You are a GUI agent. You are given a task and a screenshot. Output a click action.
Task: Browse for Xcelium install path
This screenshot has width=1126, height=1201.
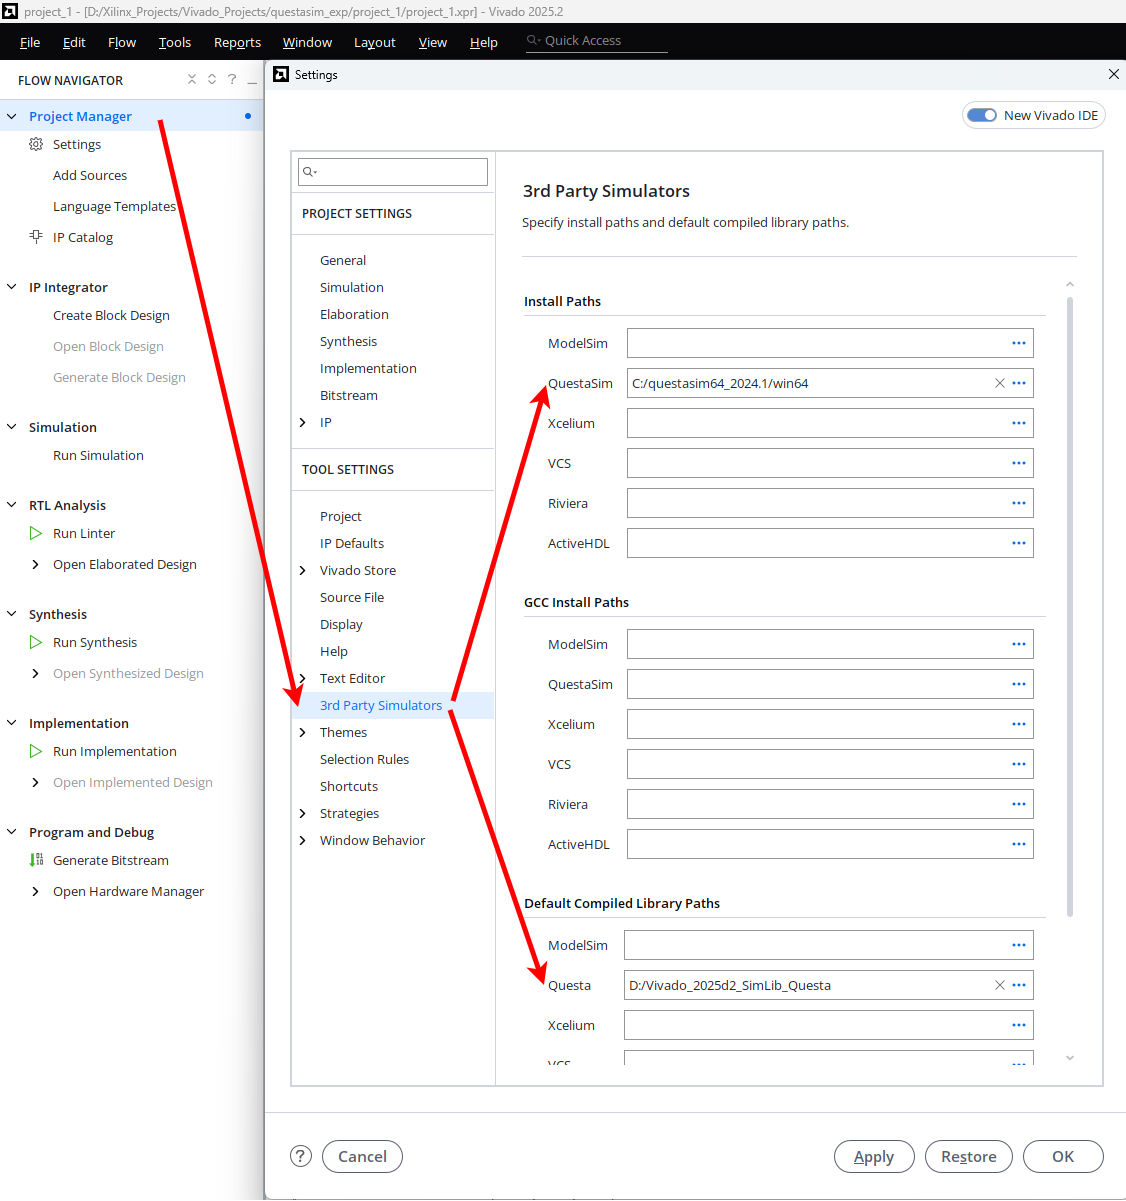(x=1019, y=423)
